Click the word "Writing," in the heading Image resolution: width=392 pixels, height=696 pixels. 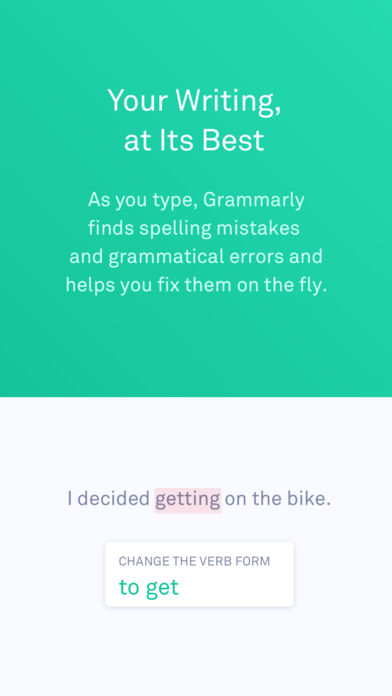tap(228, 102)
